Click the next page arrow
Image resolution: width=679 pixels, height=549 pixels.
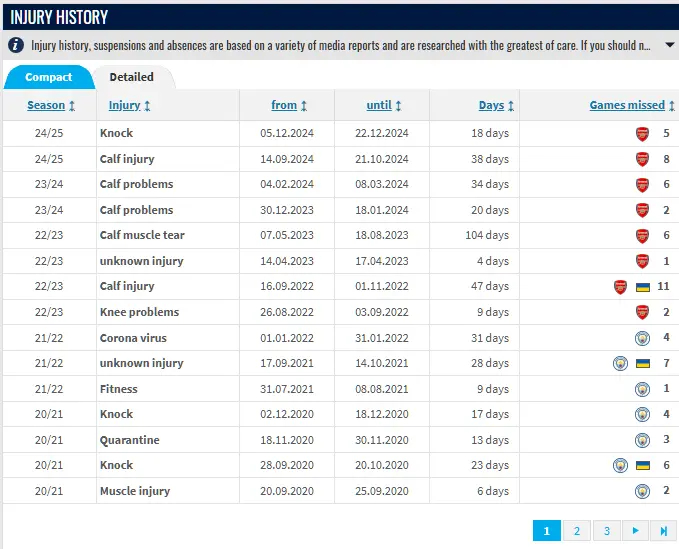[635, 531]
